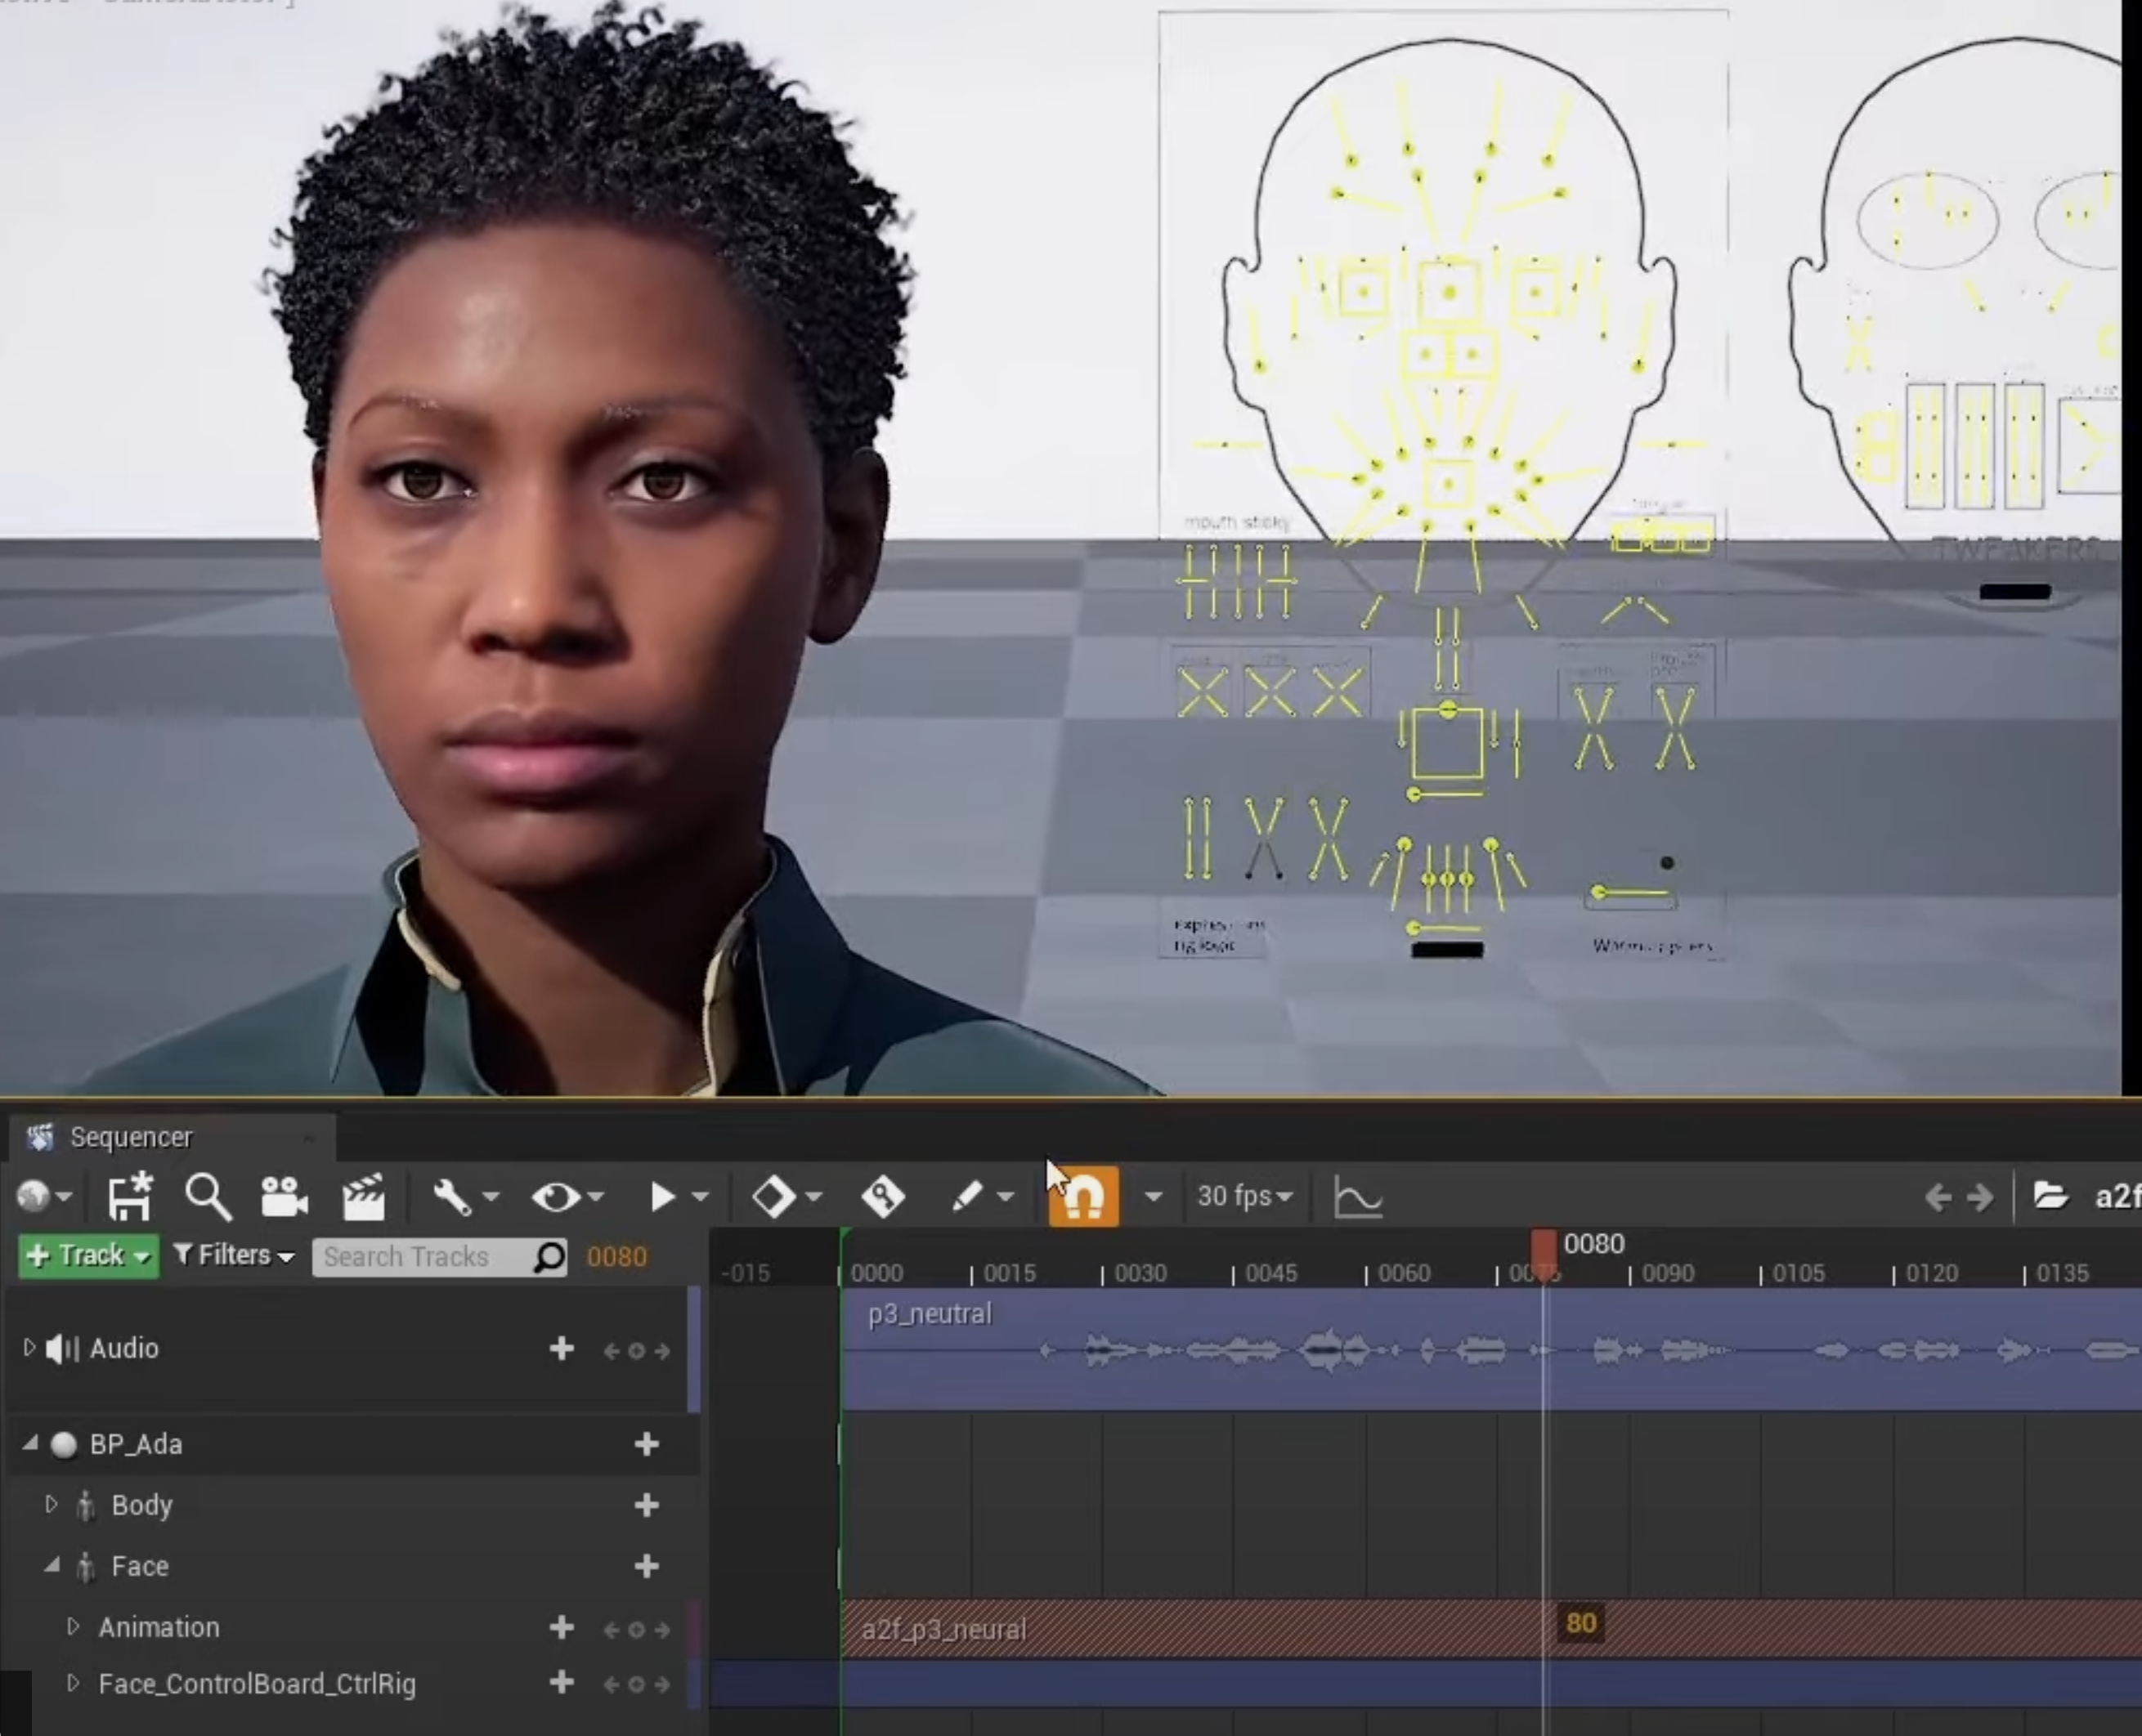Click the Save Sequence As icon
Viewport: 2142px width, 1736px height.
click(129, 1196)
